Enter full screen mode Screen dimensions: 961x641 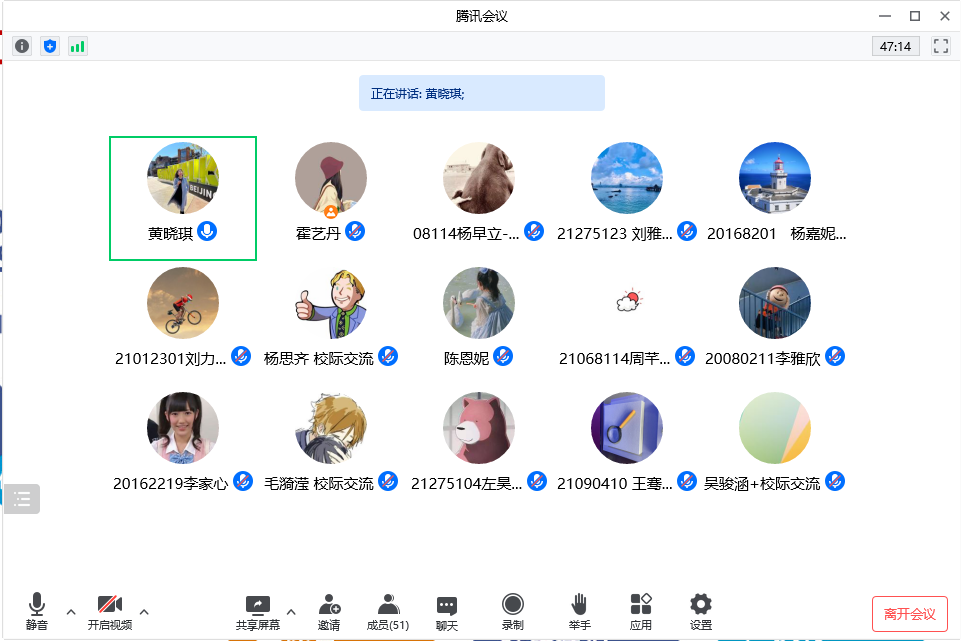[940, 46]
